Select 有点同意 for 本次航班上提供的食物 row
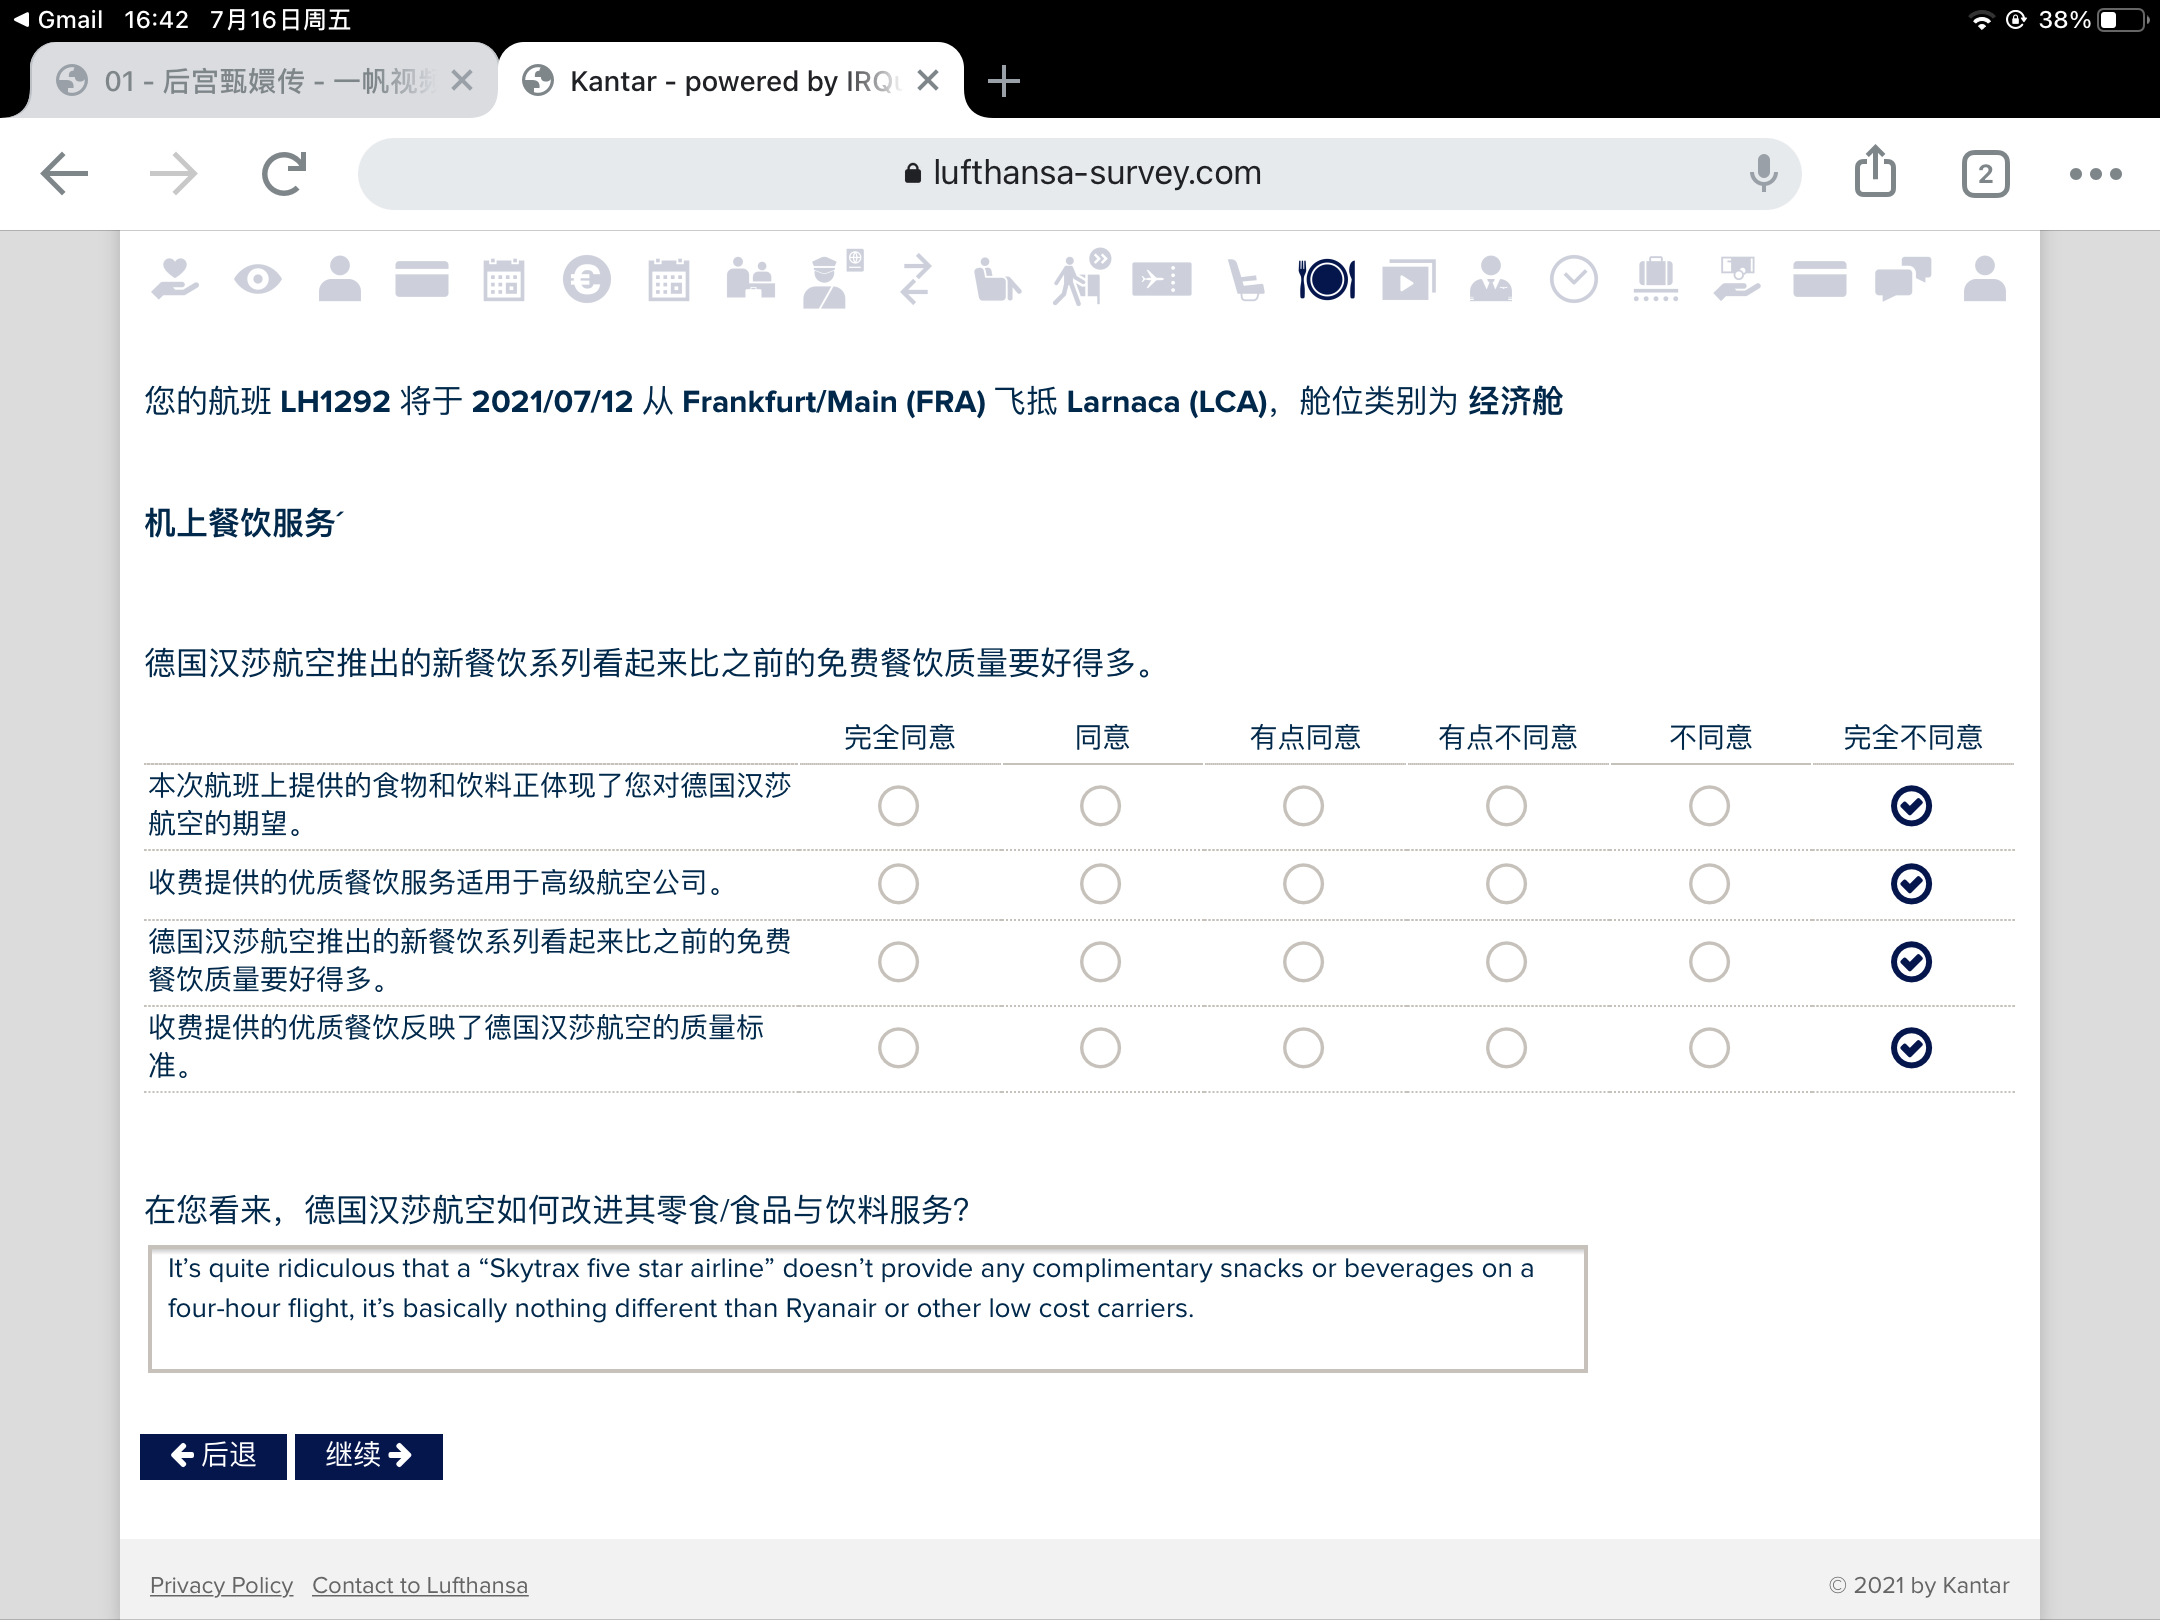Viewport: 2160px width, 1620px height. pos(1303,806)
